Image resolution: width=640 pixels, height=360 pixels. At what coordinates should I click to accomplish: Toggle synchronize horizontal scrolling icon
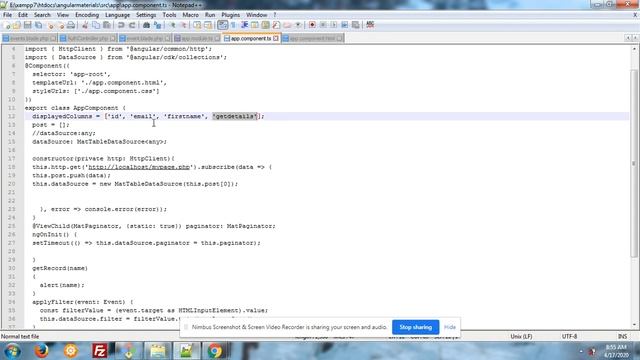point(208,25)
